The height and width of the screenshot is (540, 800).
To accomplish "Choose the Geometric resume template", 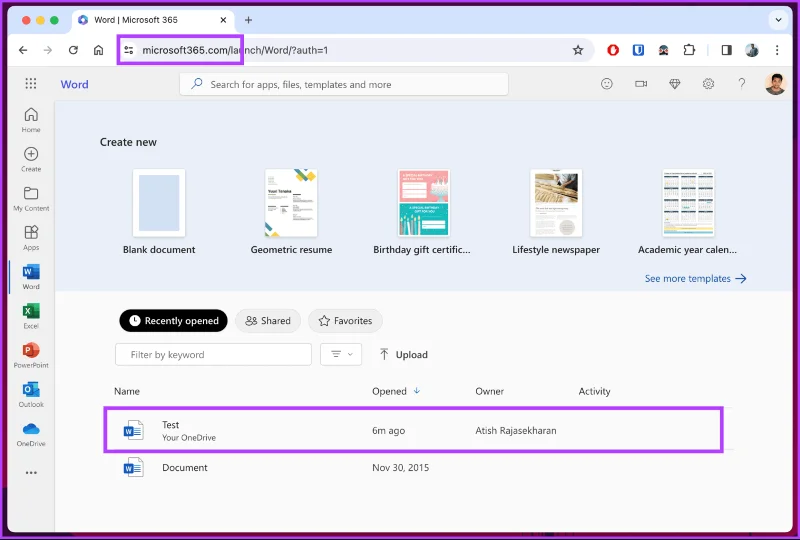I will (x=291, y=212).
